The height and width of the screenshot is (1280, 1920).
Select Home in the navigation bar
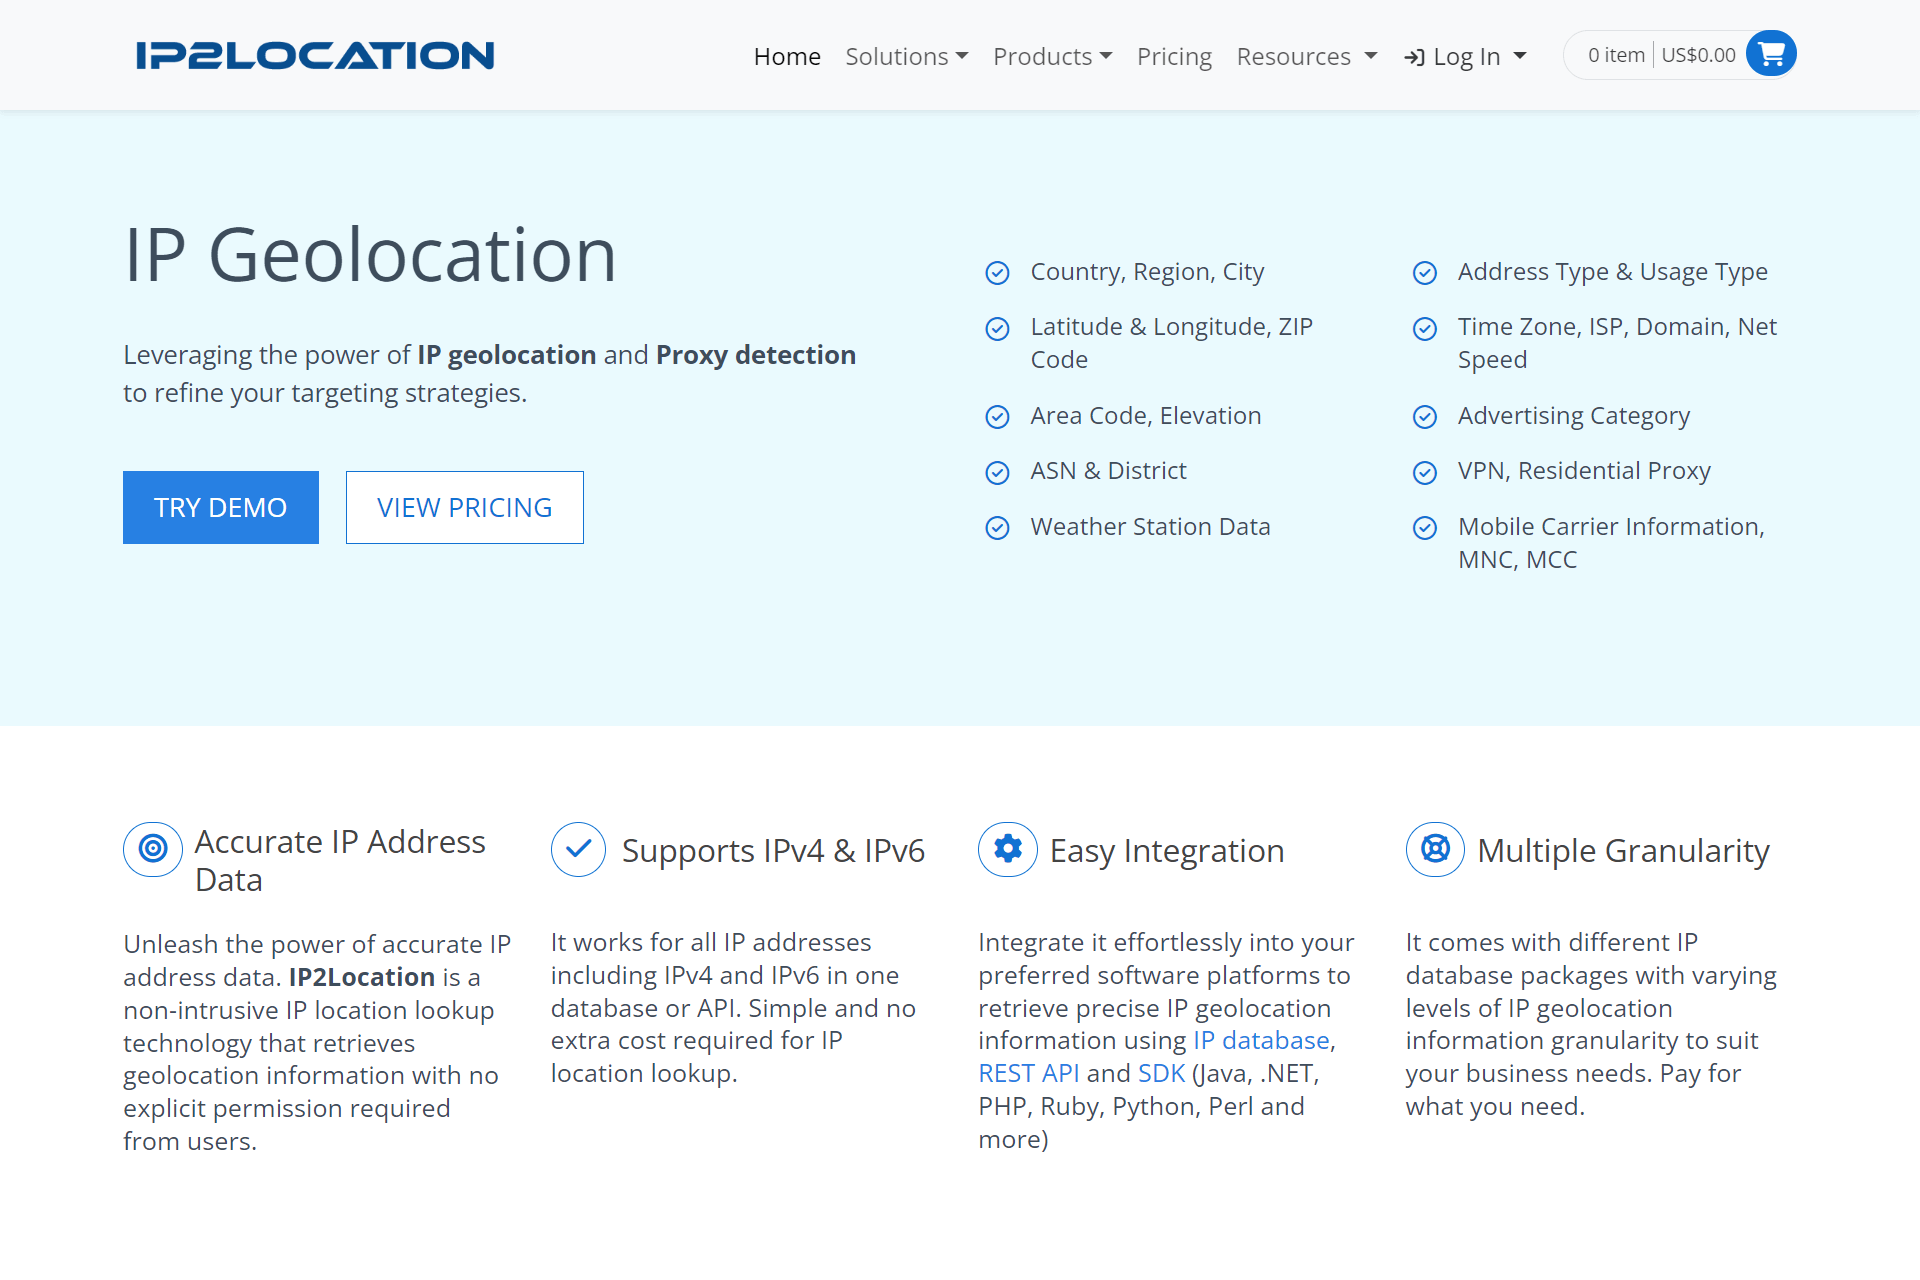pos(787,57)
